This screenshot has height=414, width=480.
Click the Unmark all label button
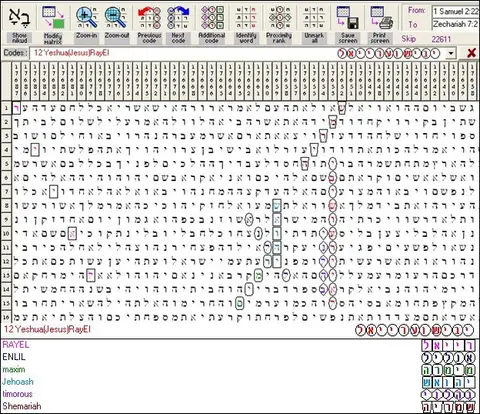click(x=314, y=38)
